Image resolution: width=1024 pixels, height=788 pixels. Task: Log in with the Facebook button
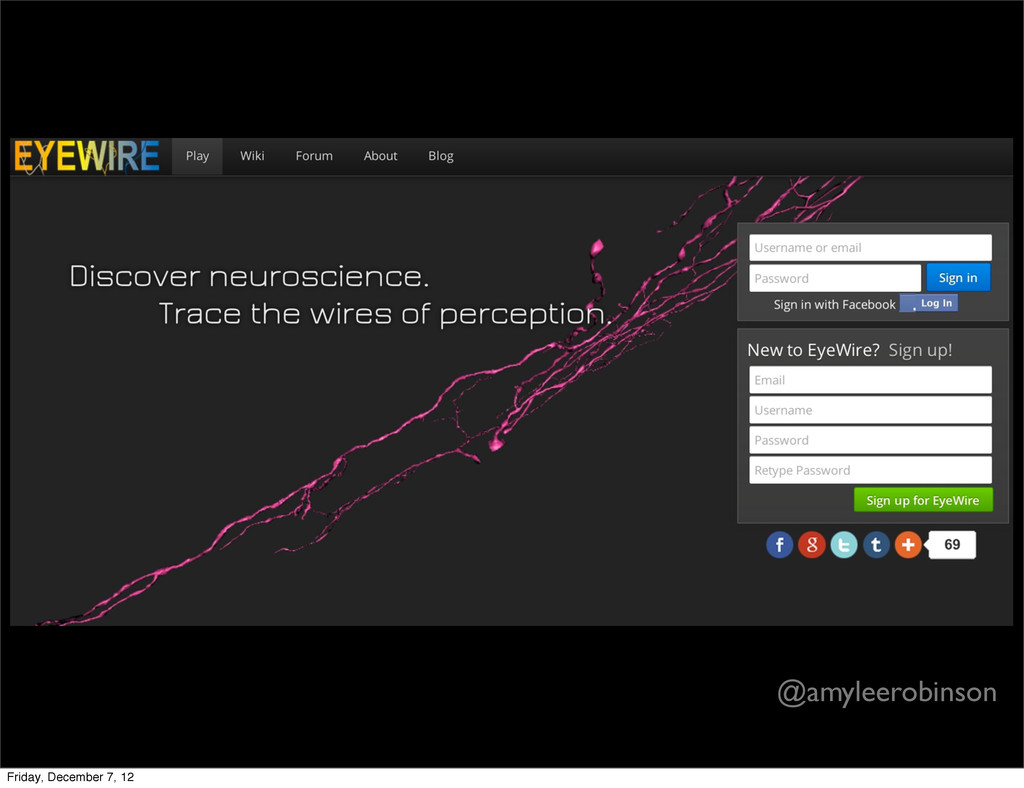[x=929, y=303]
